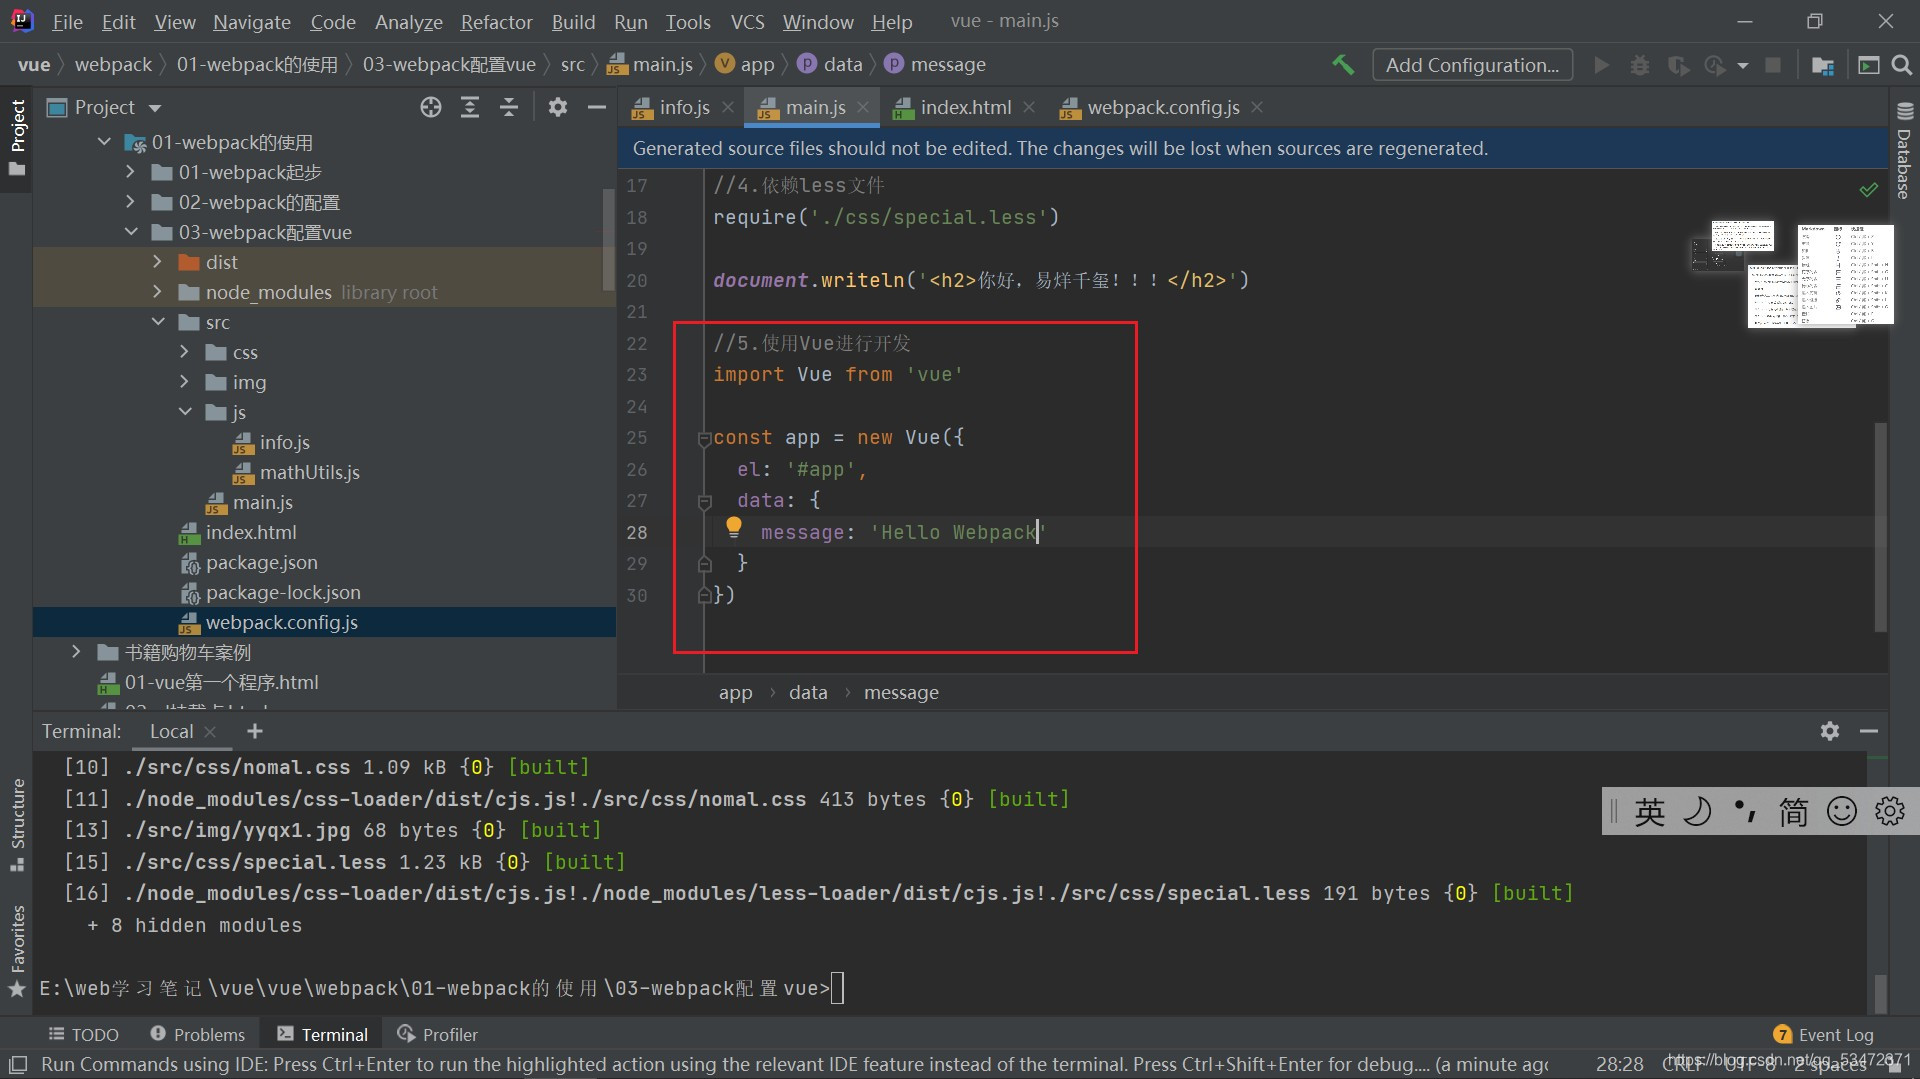This screenshot has width=1920, height=1079.
Task: Toggle IME English/Chinese 英 mode
Action: [1649, 811]
